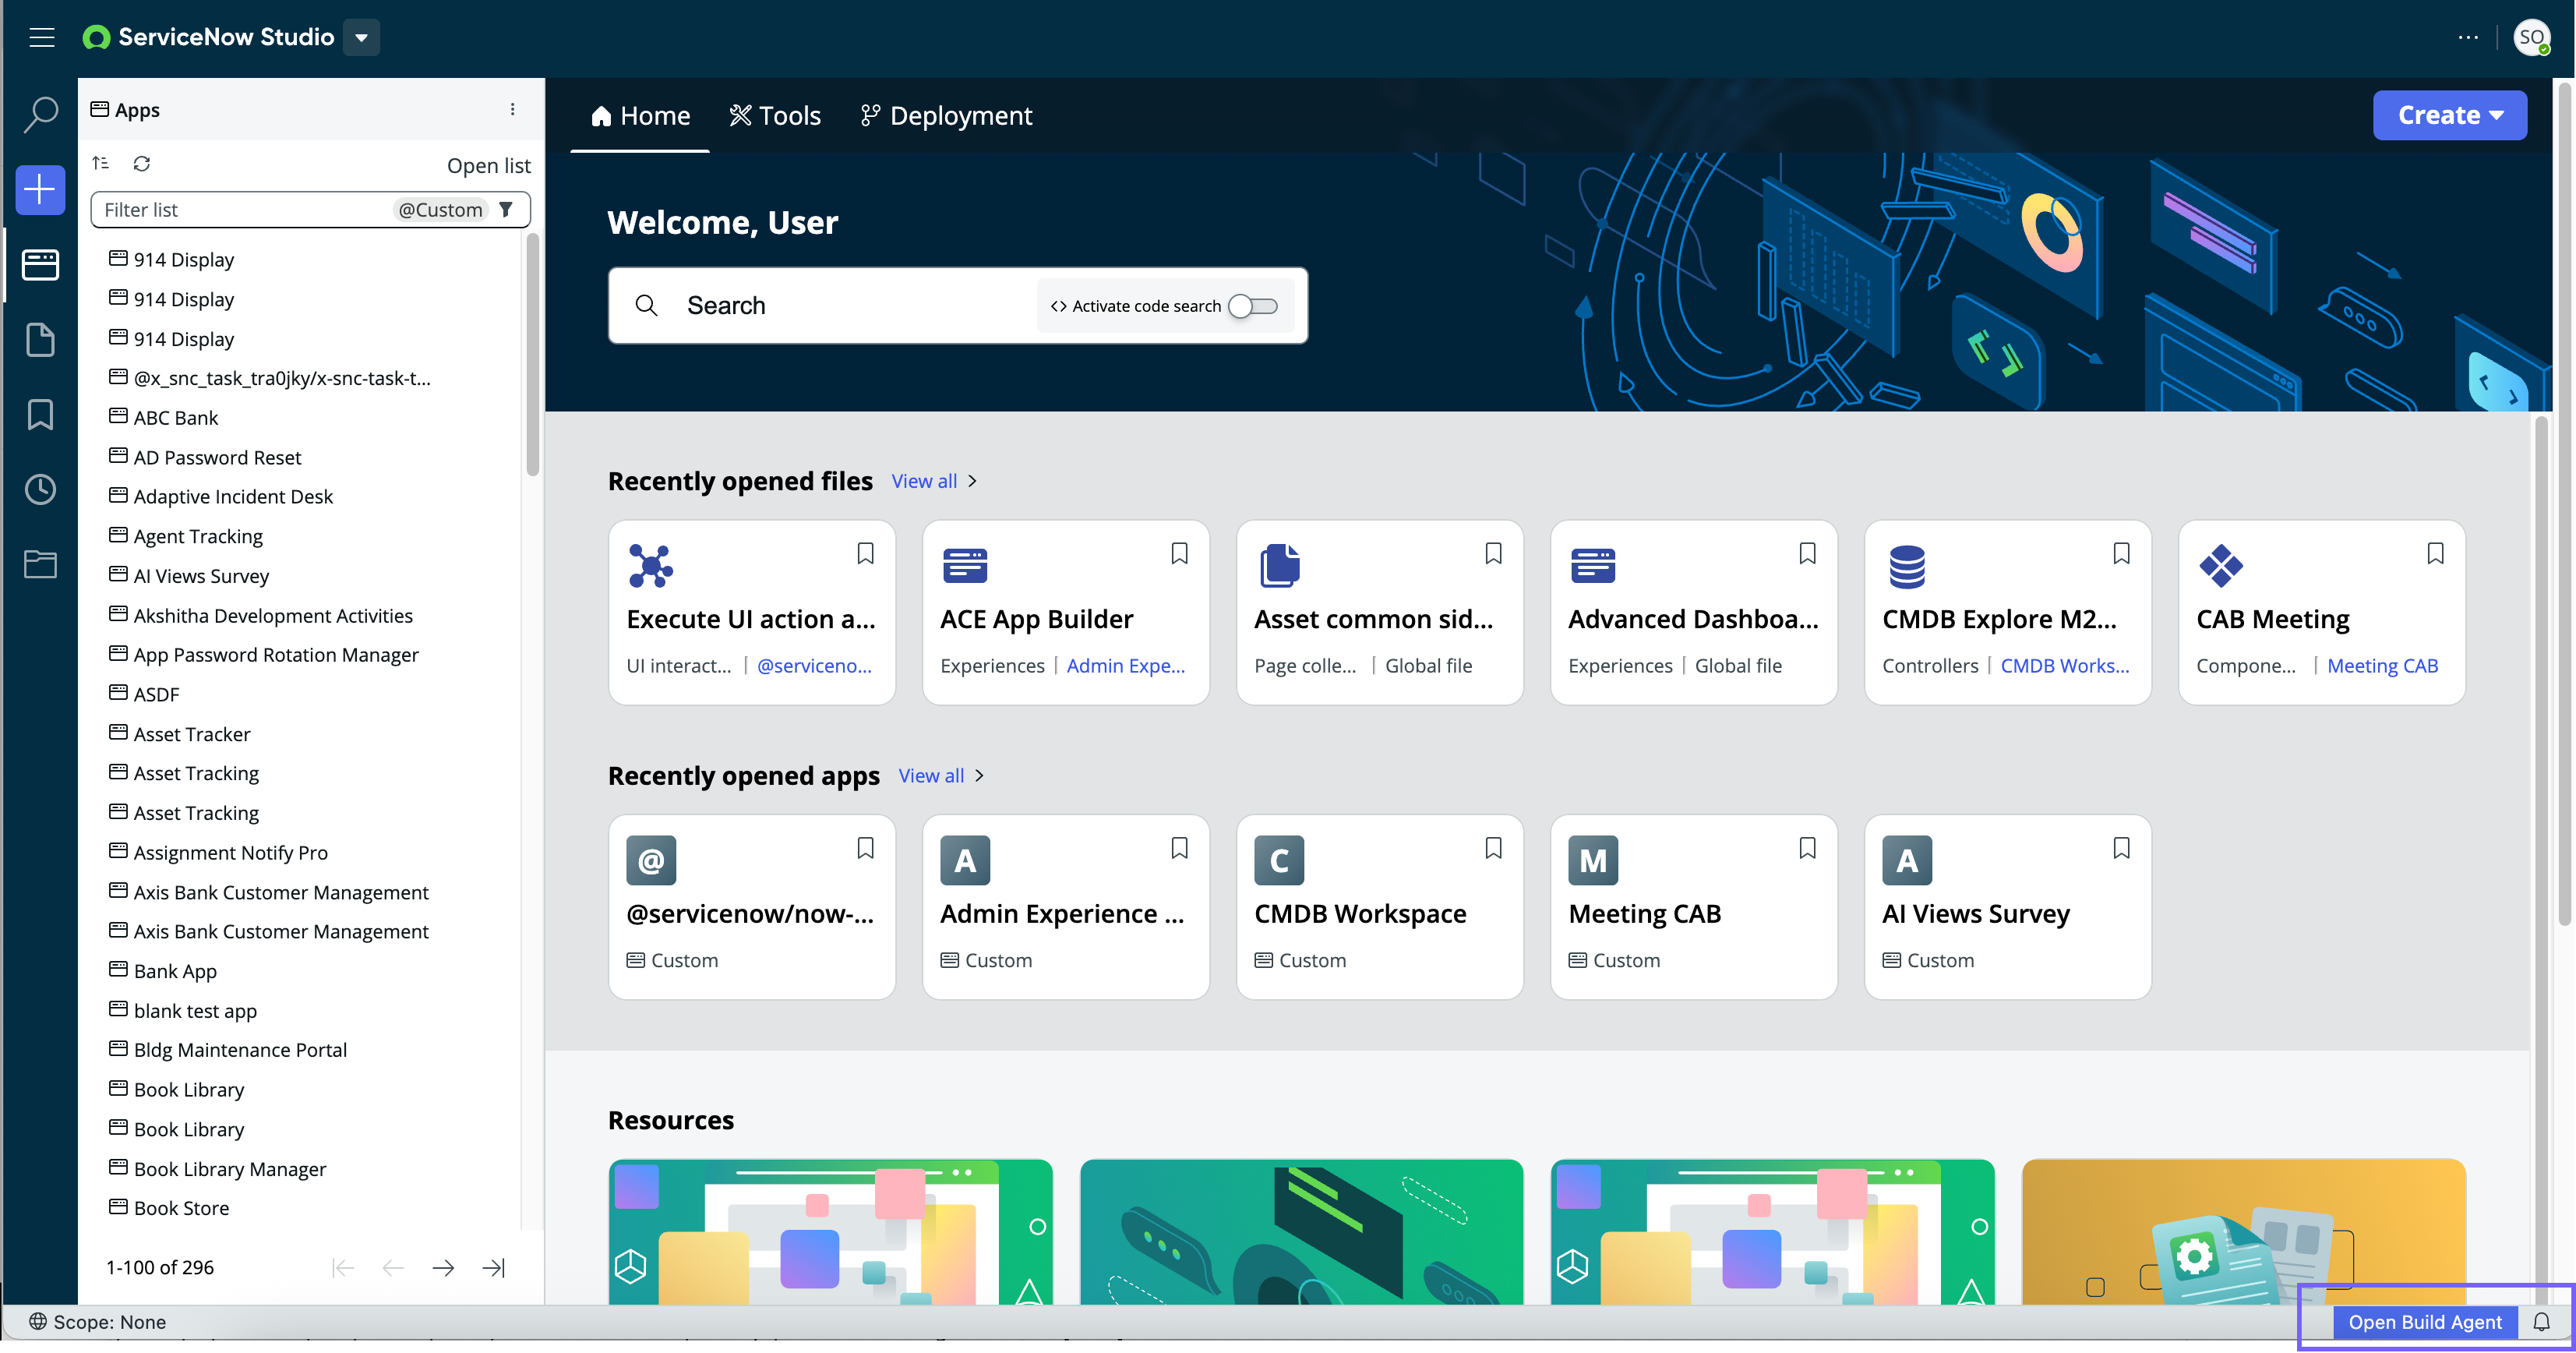Select Agent Tracking in app list
The width and height of the screenshot is (2576, 1353).
click(198, 536)
